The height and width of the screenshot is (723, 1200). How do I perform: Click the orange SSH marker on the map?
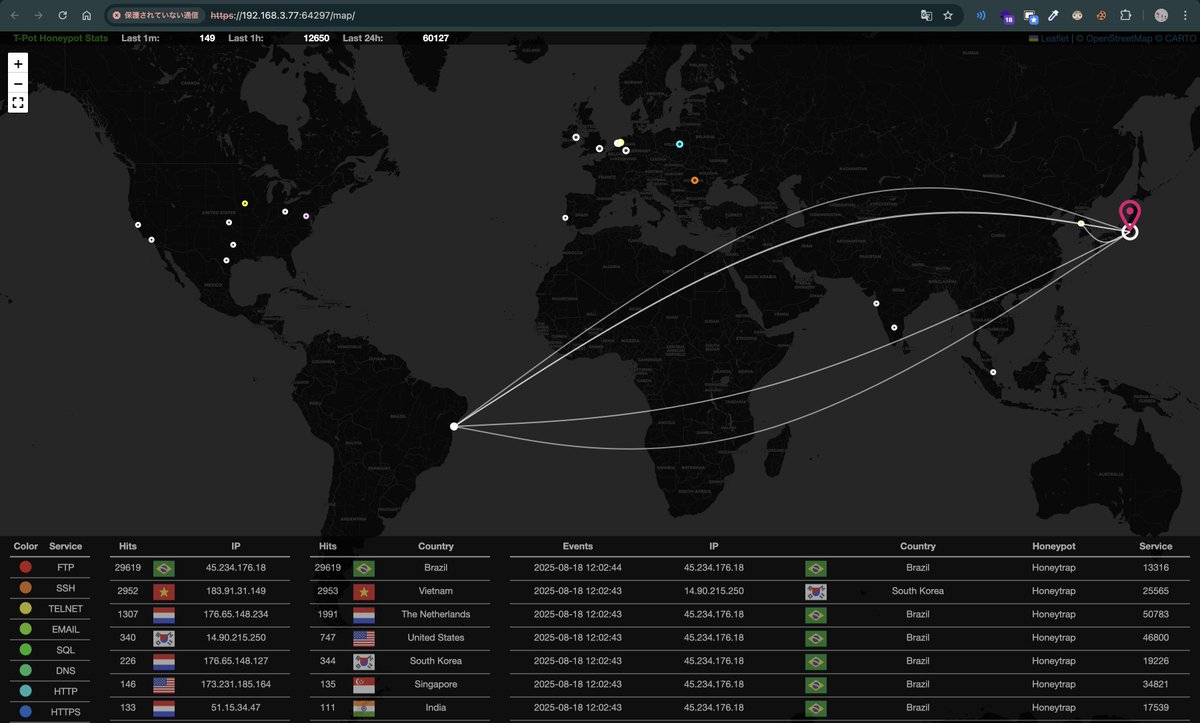694,180
